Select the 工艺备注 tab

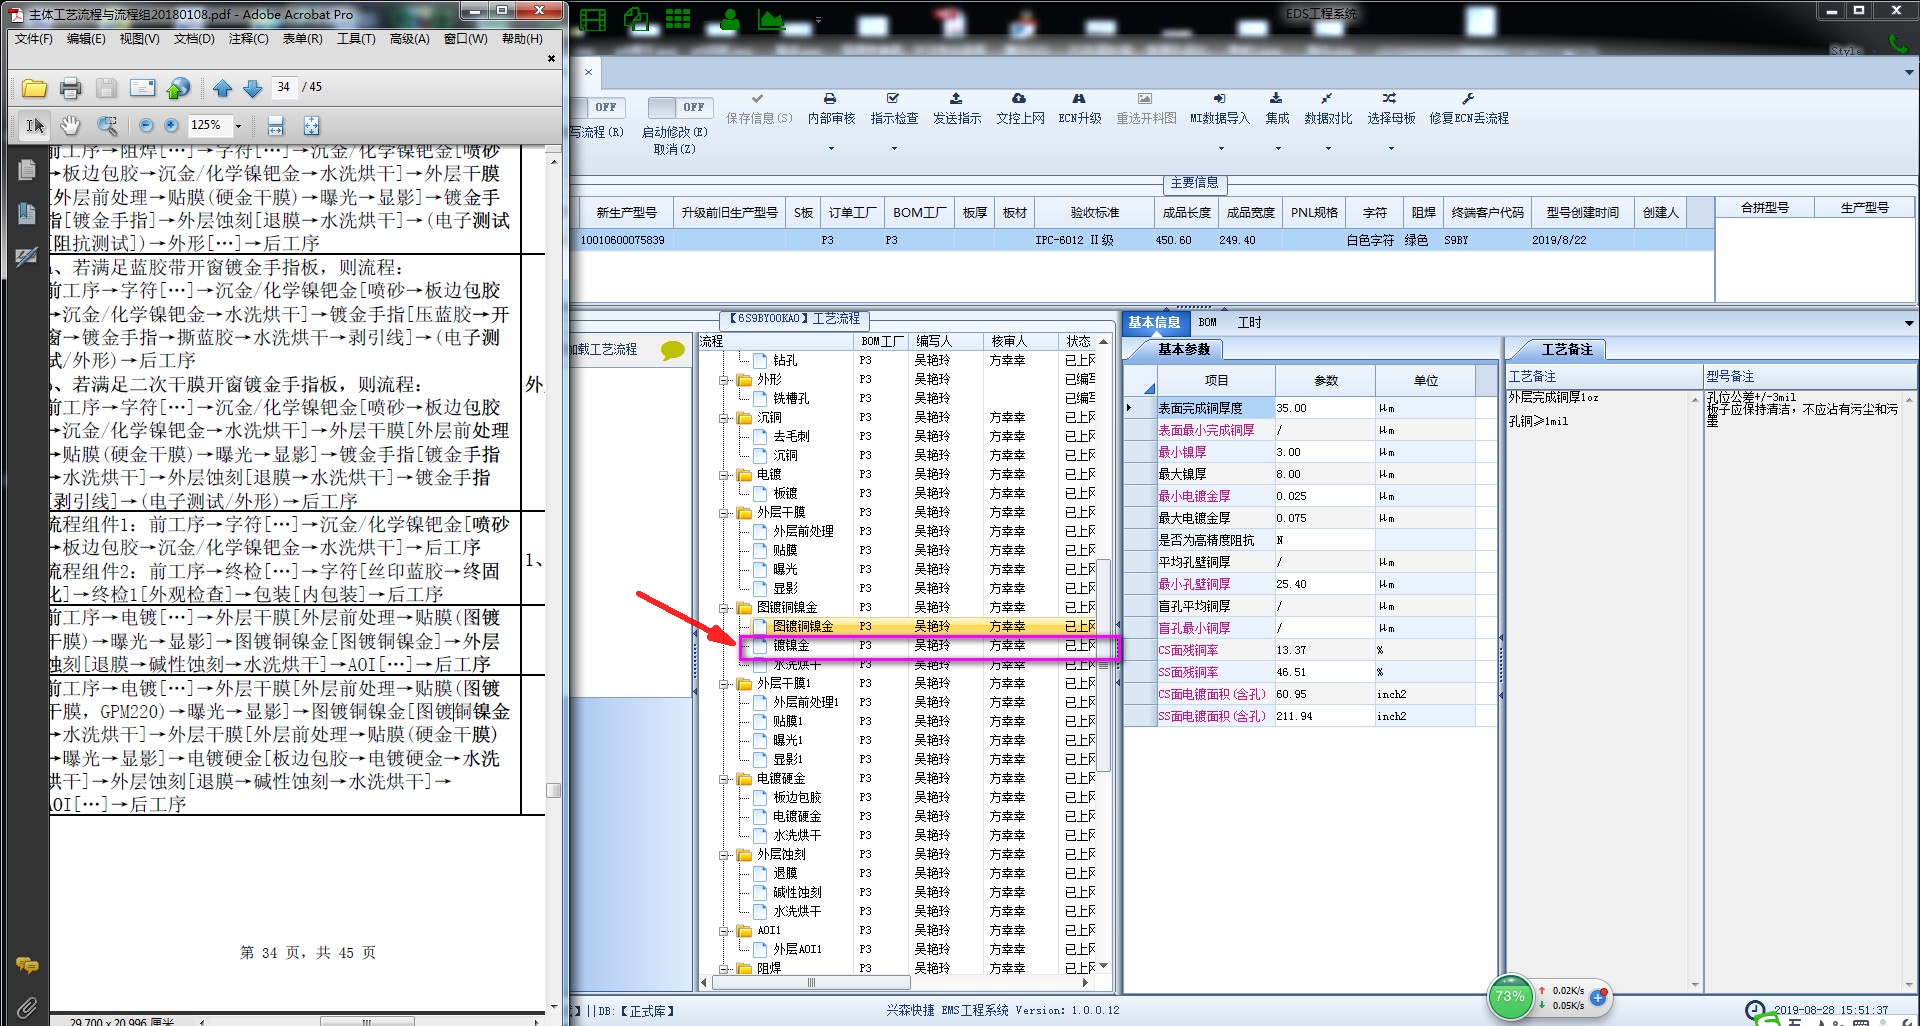click(x=1566, y=350)
